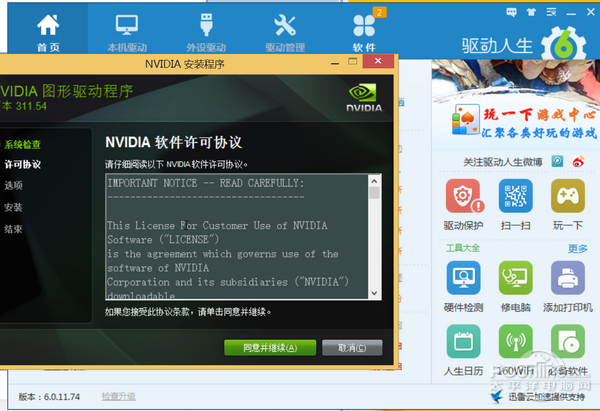
Task: Open the skin shirt icon in title bar
Action: pyautogui.click(x=531, y=12)
